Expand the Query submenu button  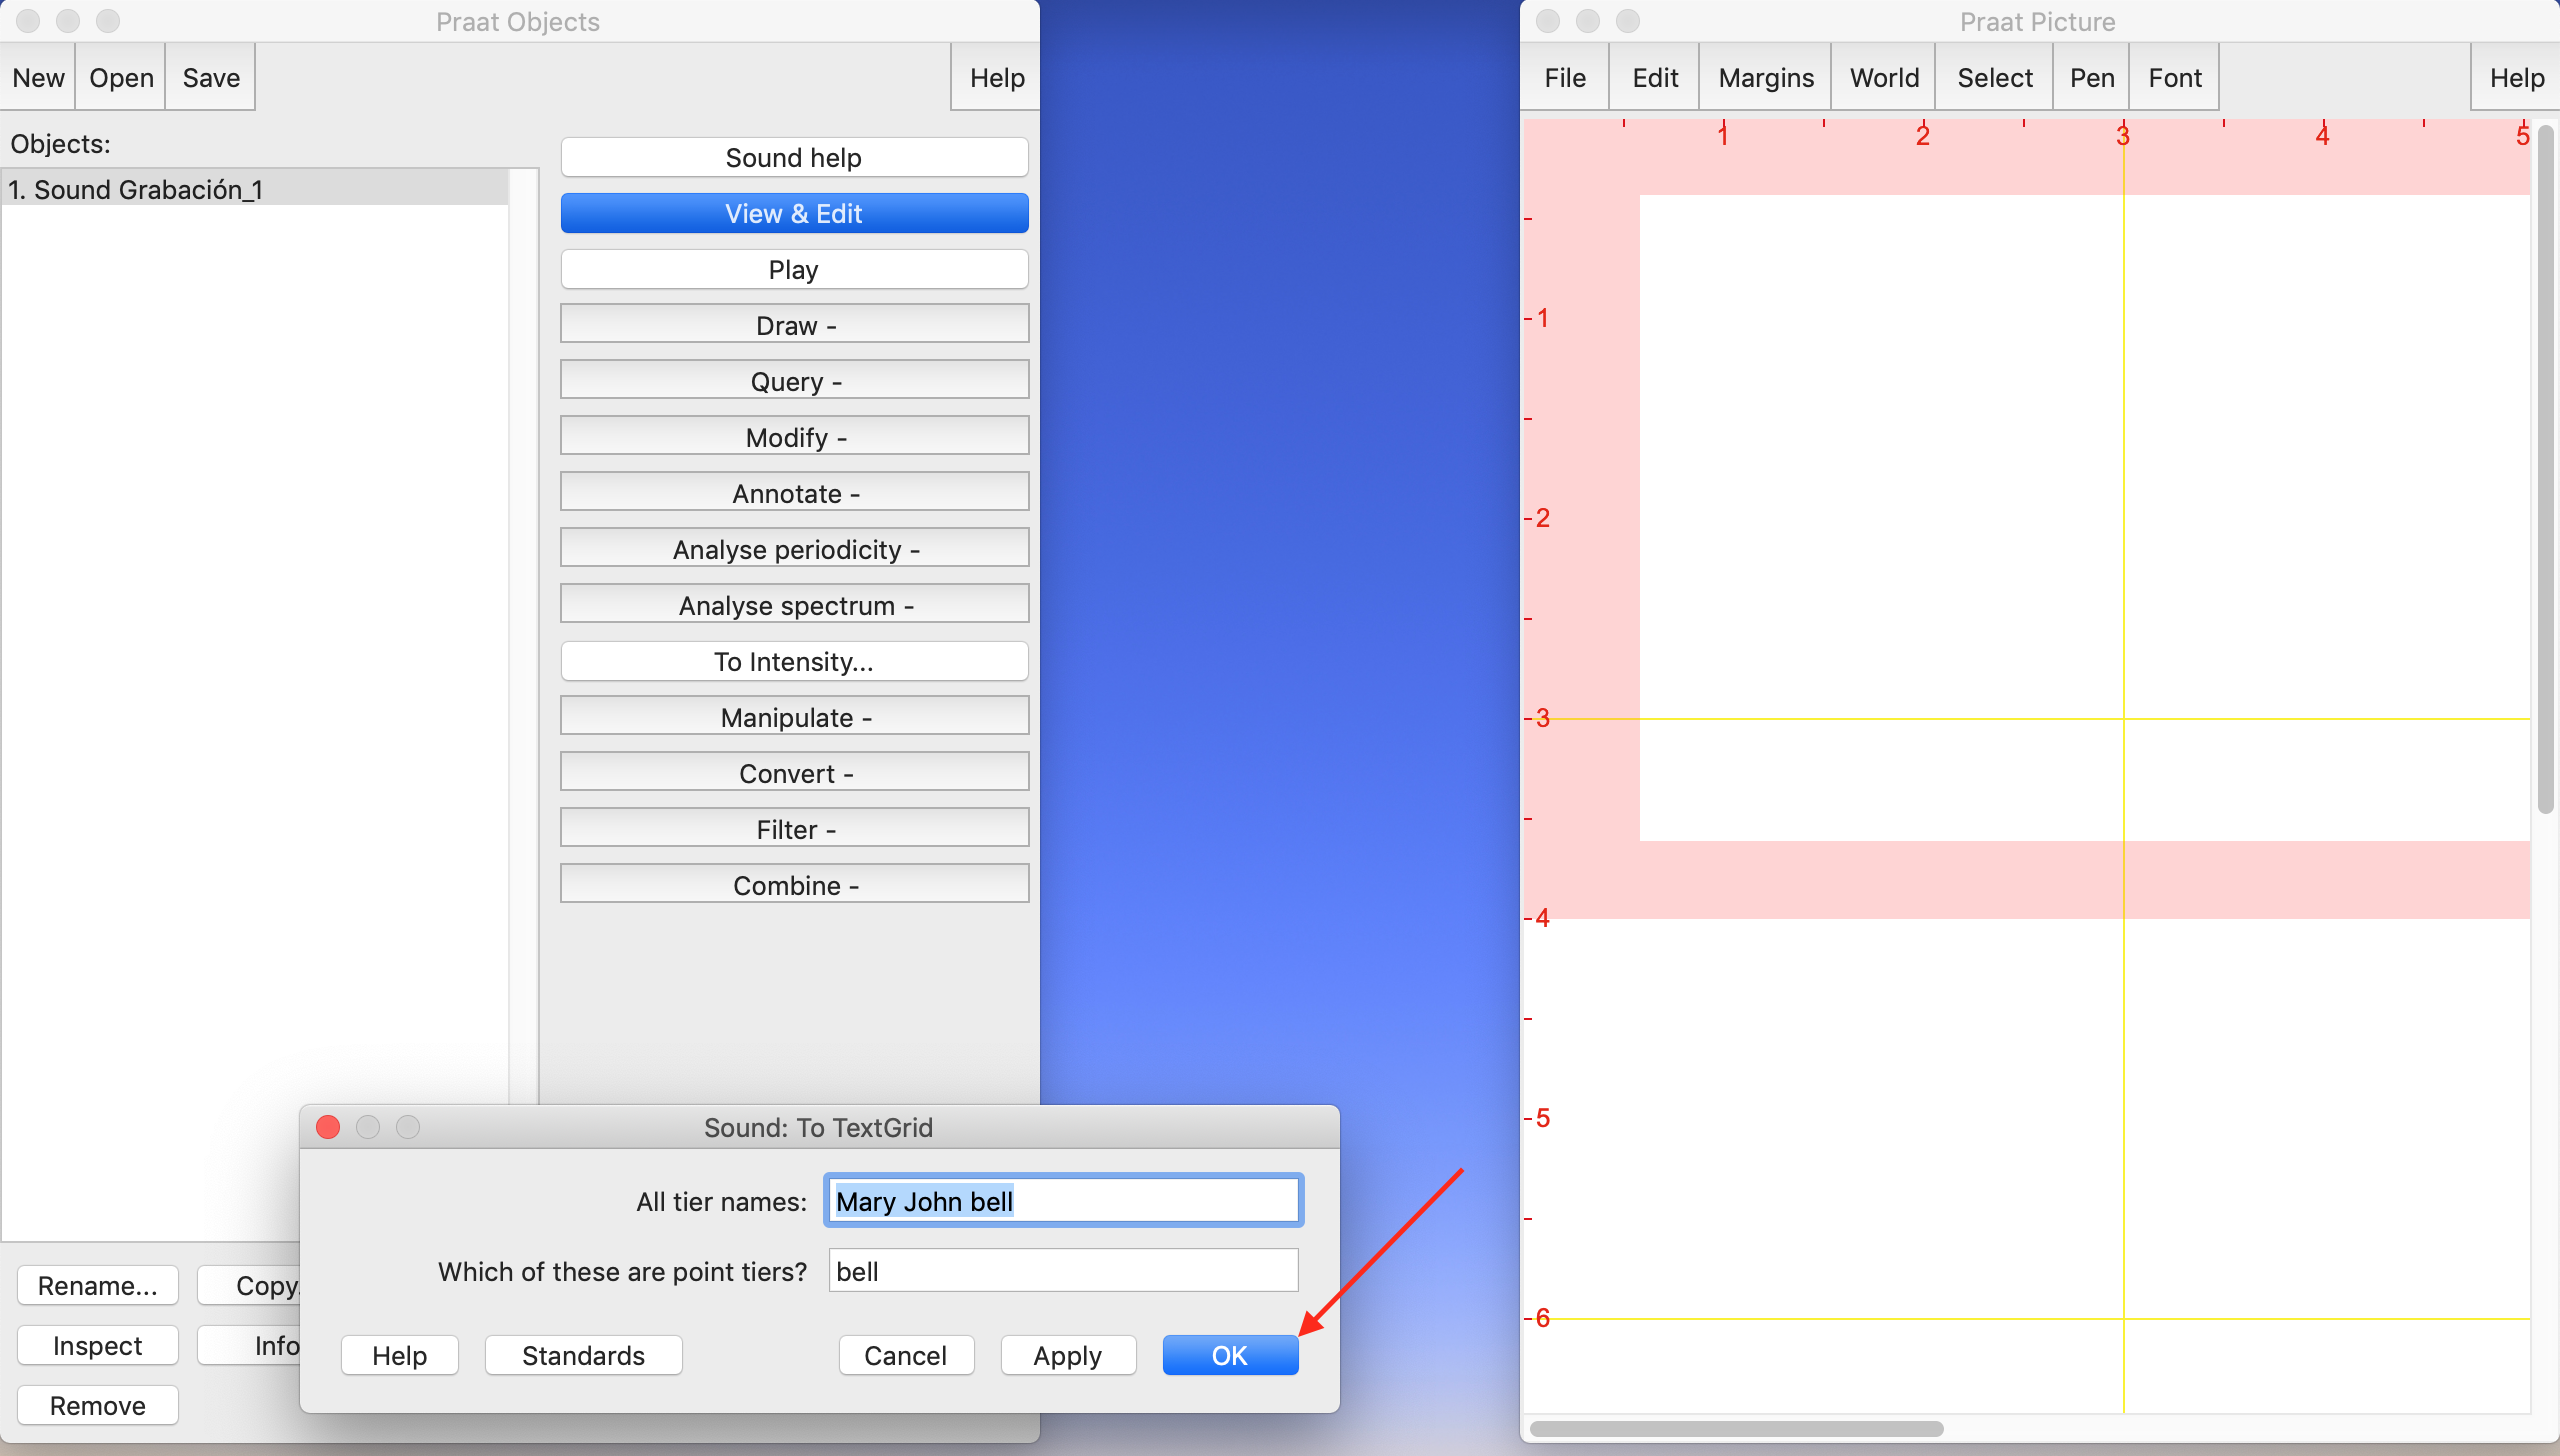794,381
